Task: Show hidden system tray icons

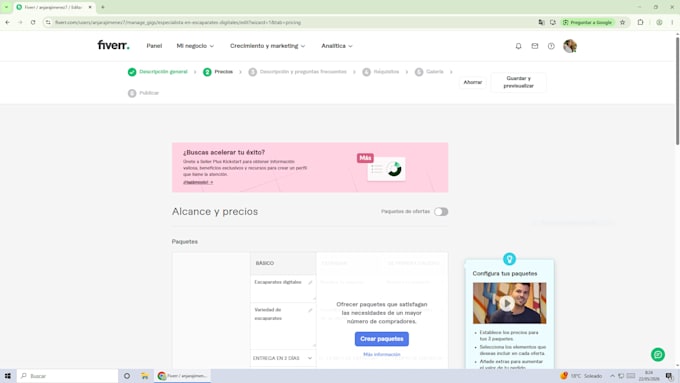Action: tap(612, 376)
